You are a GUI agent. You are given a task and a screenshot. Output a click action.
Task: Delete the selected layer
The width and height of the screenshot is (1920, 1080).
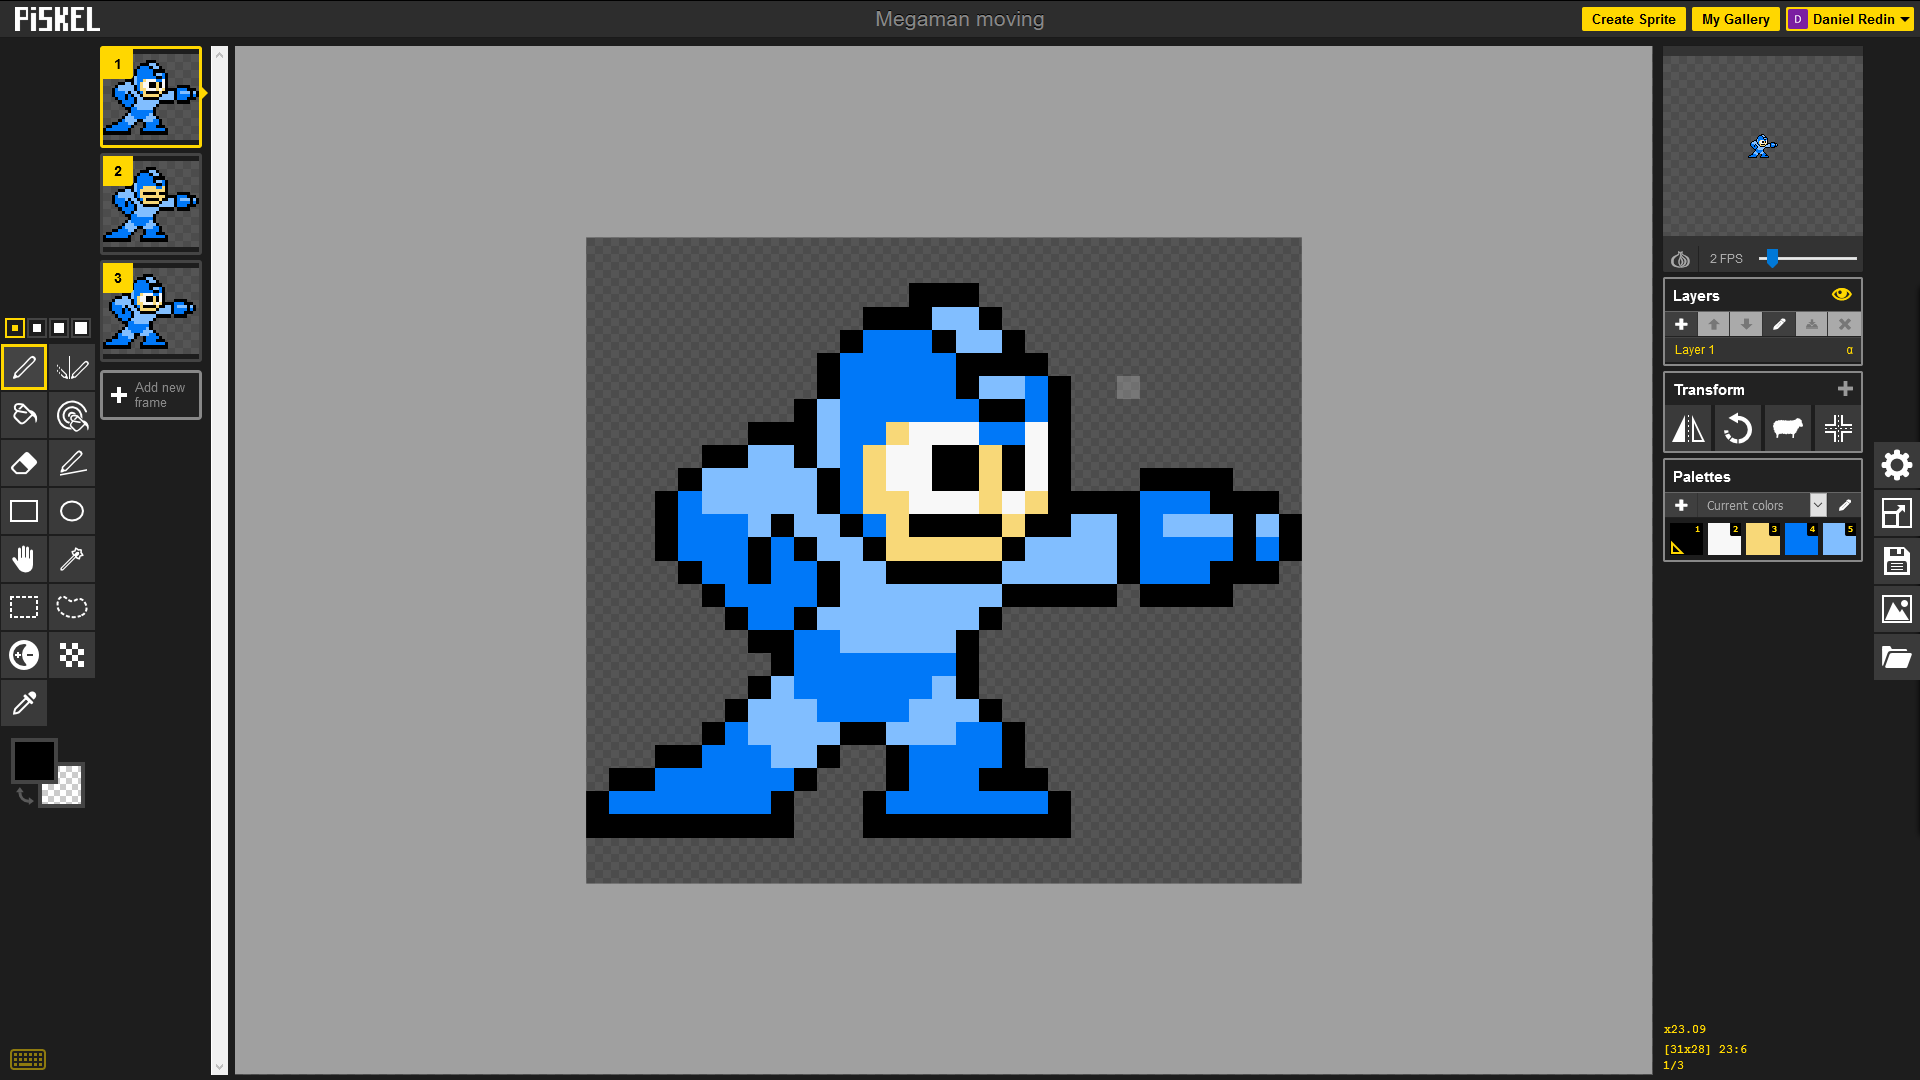click(1845, 324)
